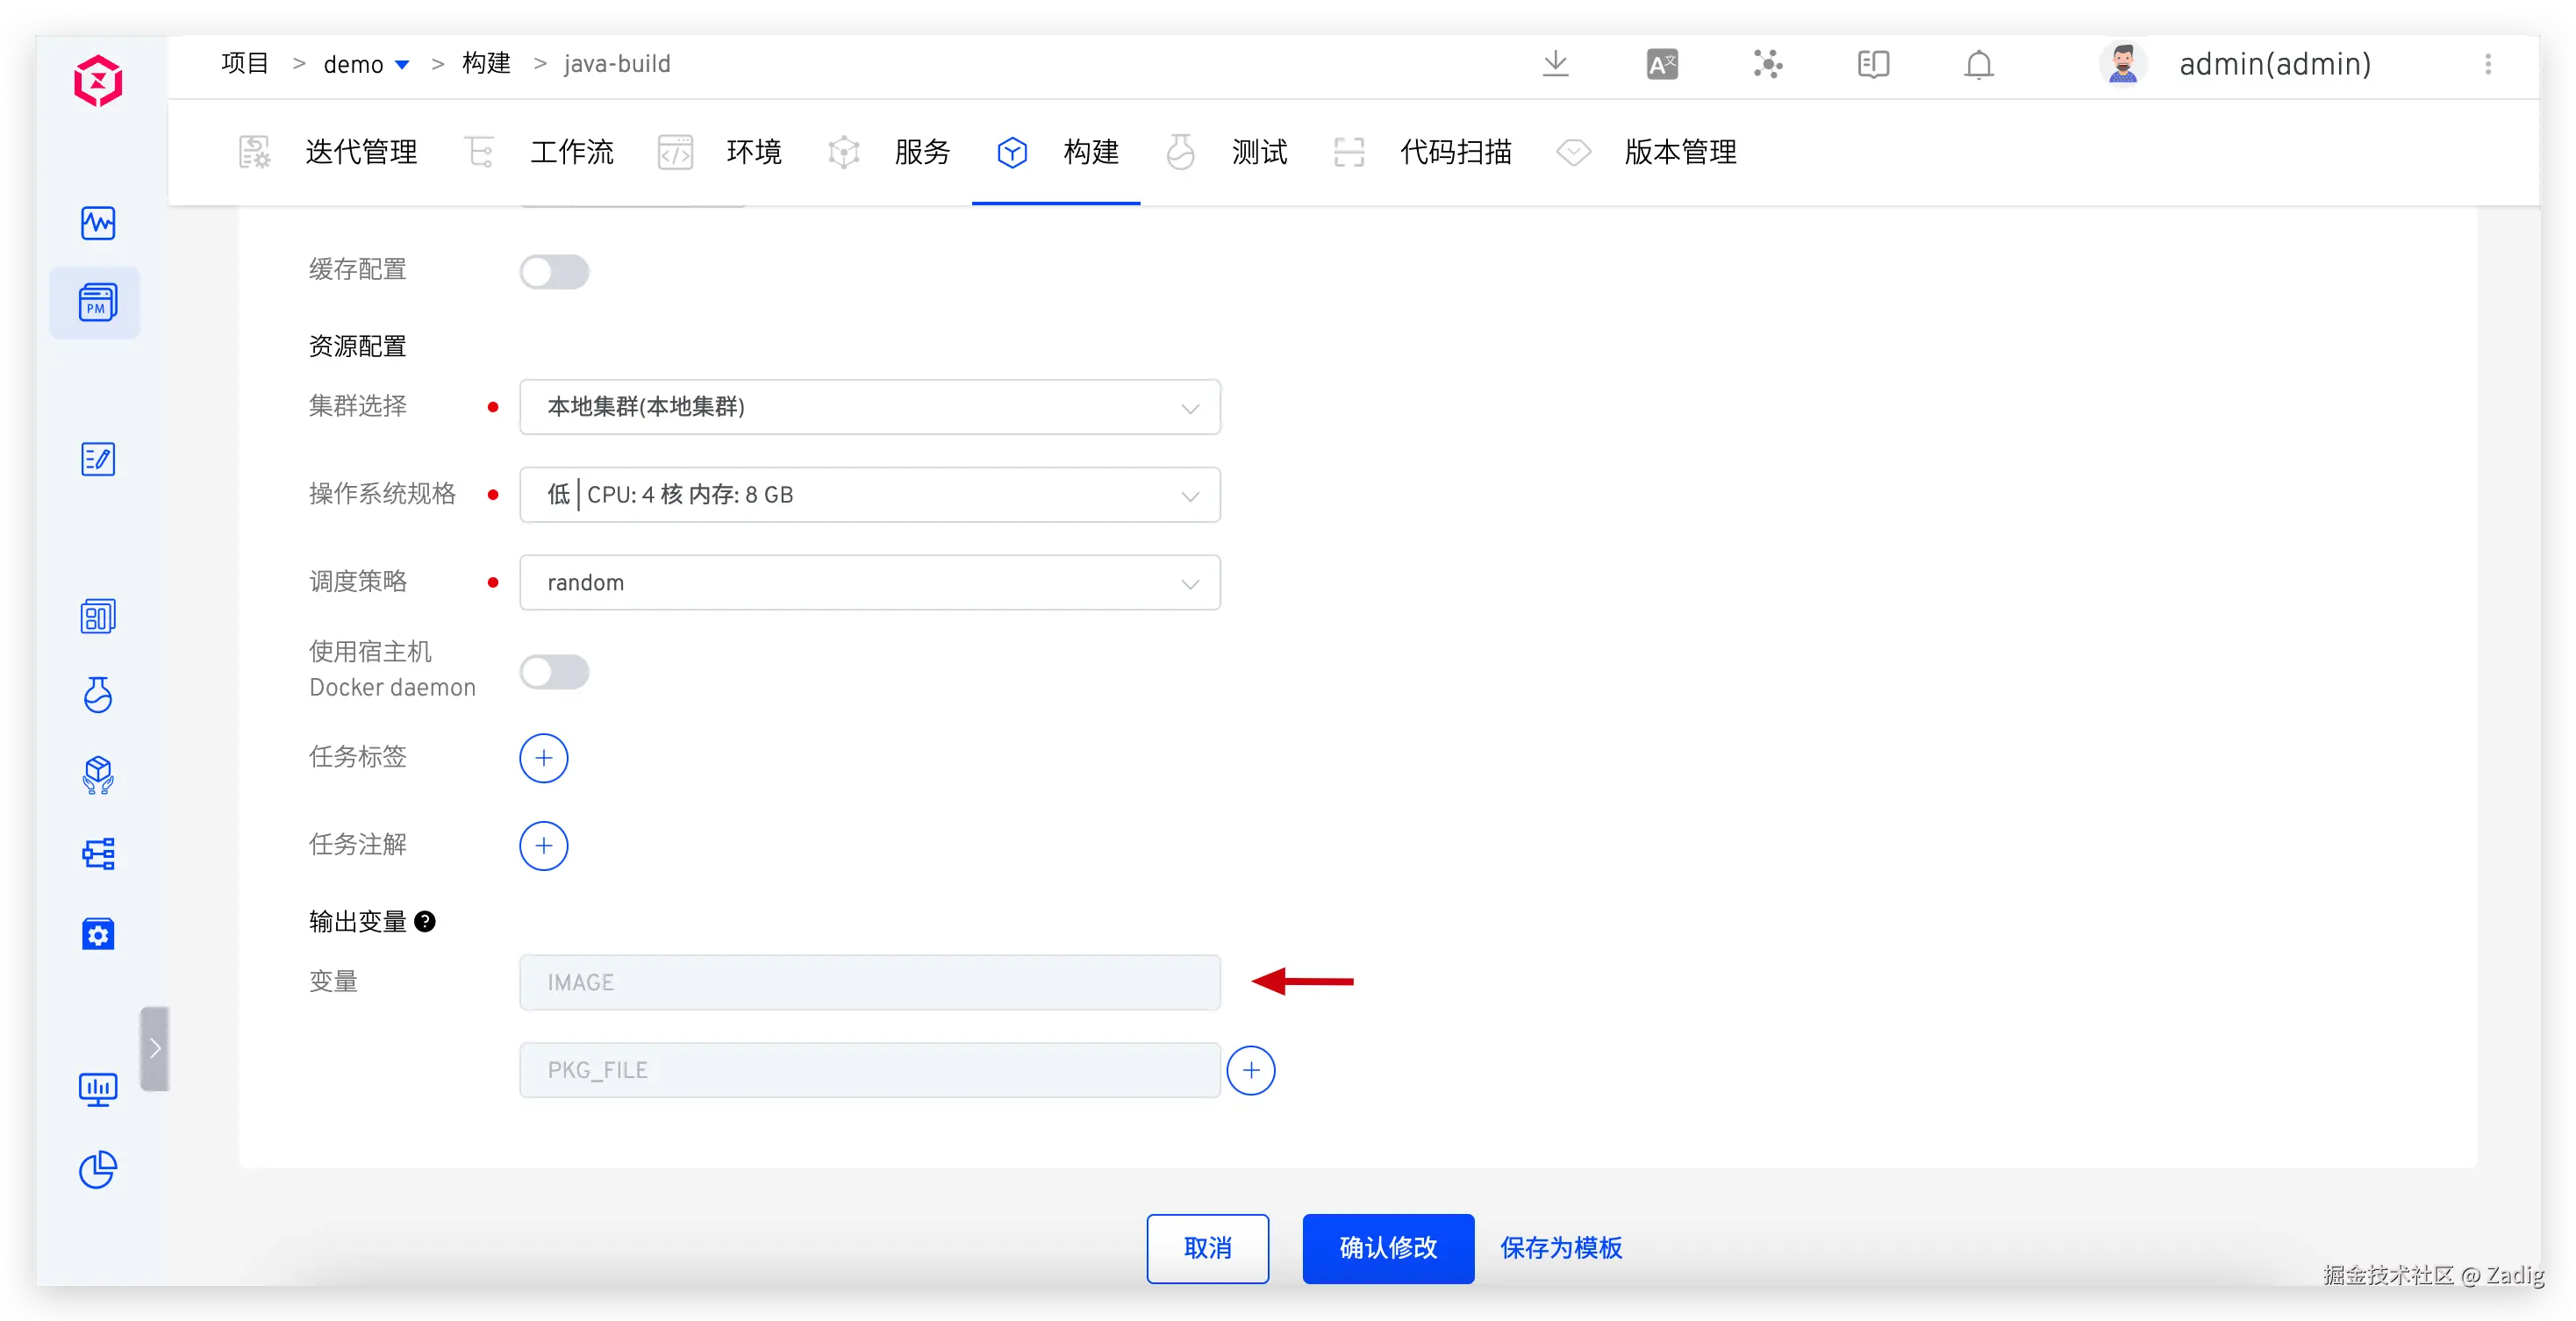Click the IMAGE variable field
Viewport: 2576px width, 1321px height.
click(x=870, y=983)
